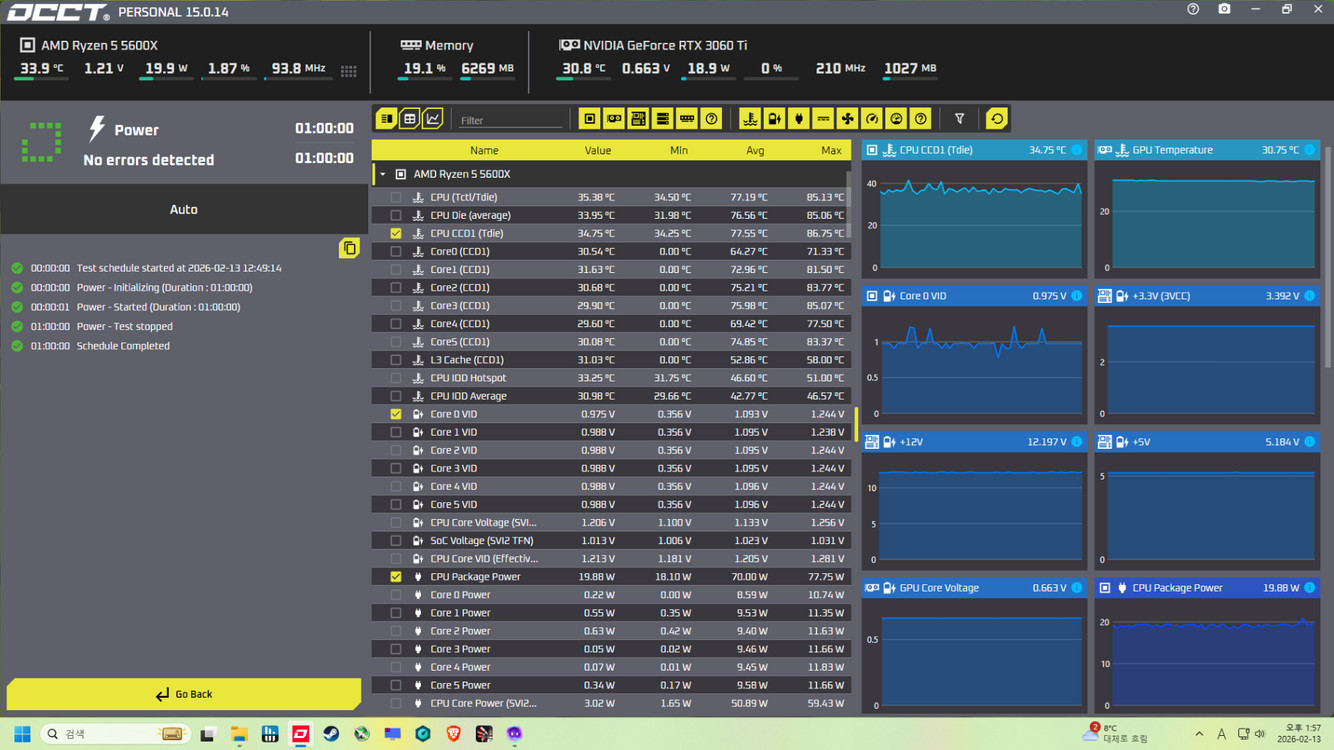Sort sensors by the Name column

(484, 151)
